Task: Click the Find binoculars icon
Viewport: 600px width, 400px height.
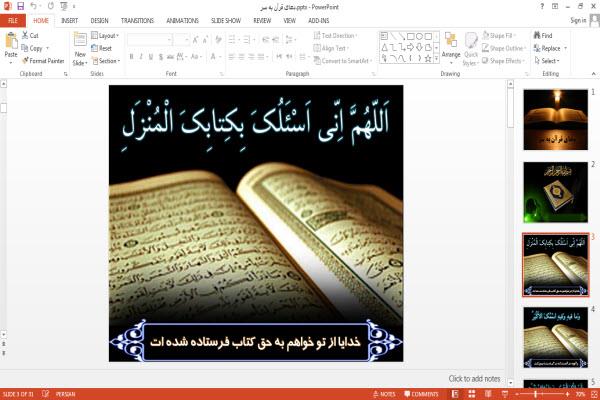Action: pos(537,35)
